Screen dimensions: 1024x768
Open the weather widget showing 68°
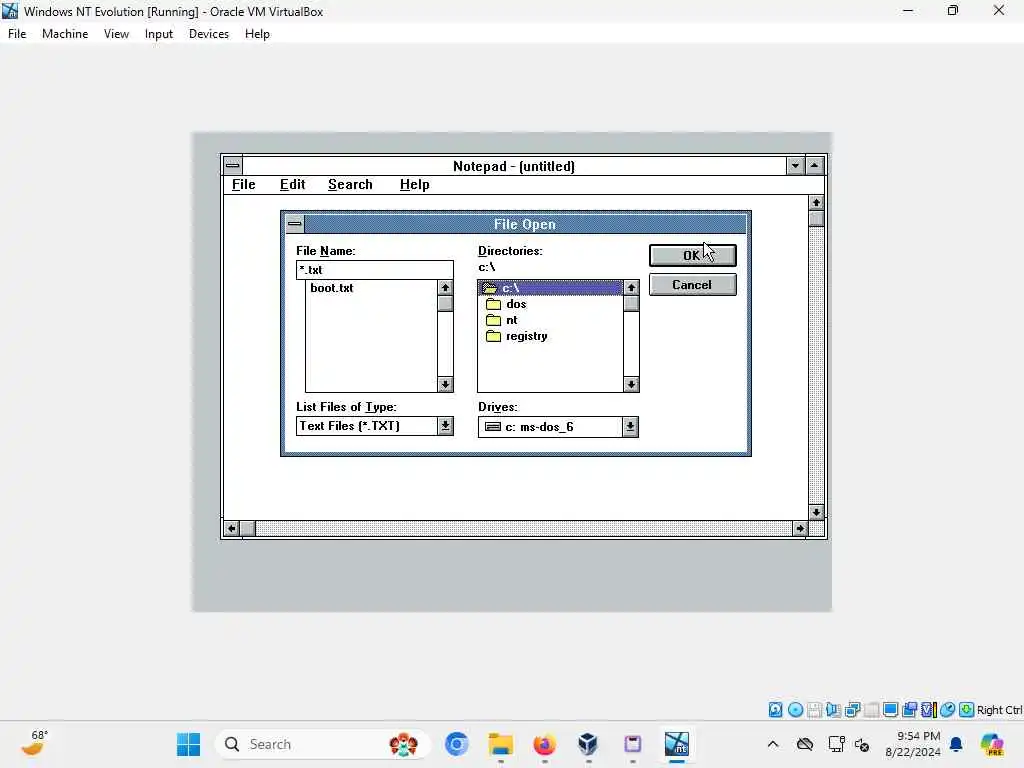(34, 743)
